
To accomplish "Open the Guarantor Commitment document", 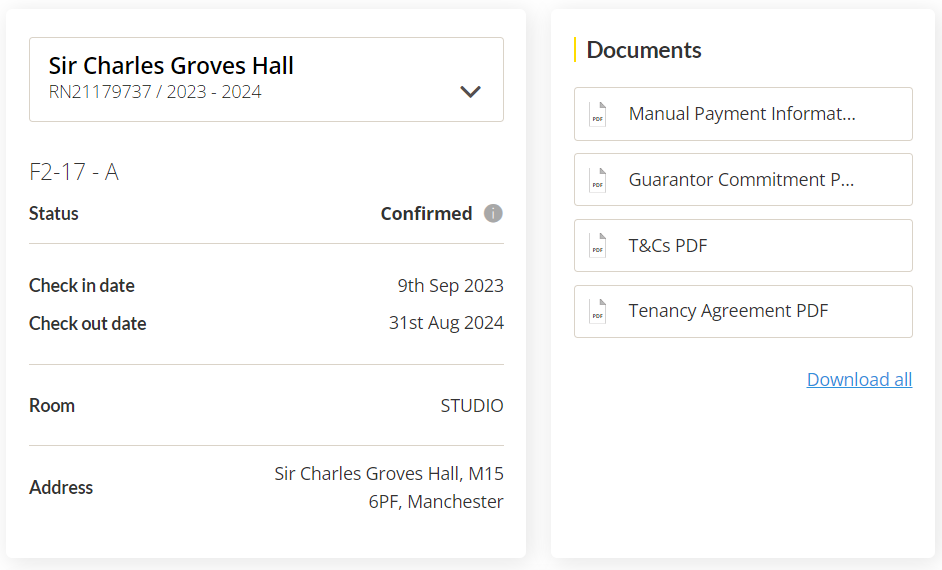I will [x=743, y=180].
